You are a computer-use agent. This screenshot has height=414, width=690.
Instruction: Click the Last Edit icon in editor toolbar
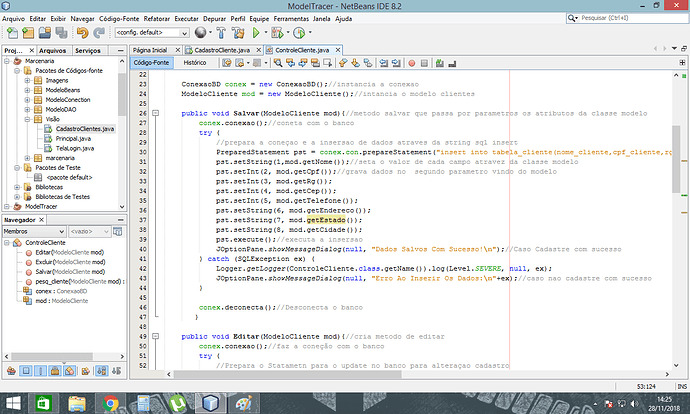(227, 63)
